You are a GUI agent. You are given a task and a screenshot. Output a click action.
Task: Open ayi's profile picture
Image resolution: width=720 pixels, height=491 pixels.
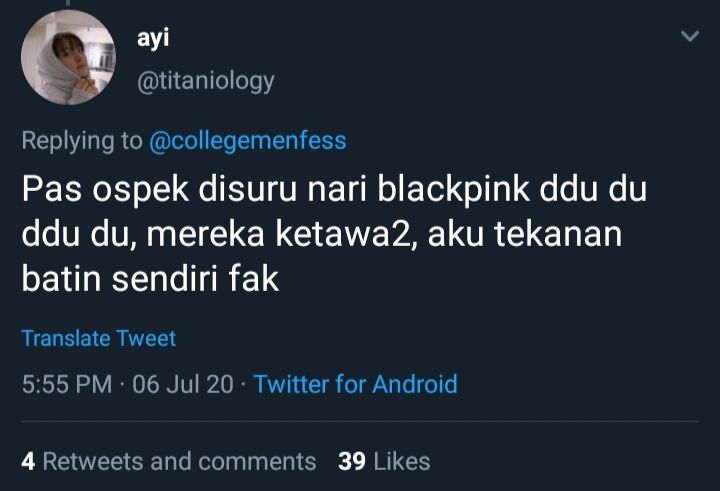tap(68, 57)
